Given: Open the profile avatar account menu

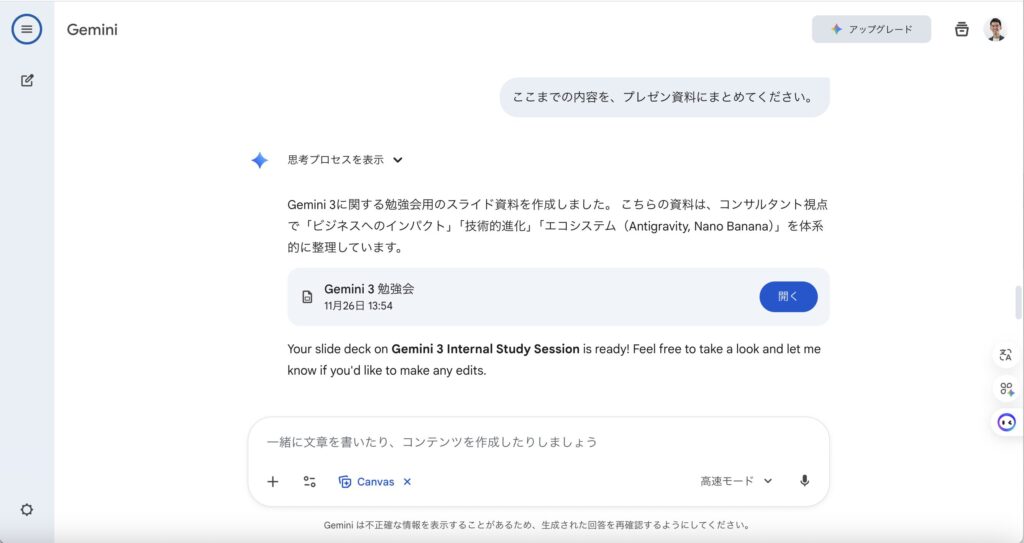Looking at the screenshot, I should pos(995,29).
